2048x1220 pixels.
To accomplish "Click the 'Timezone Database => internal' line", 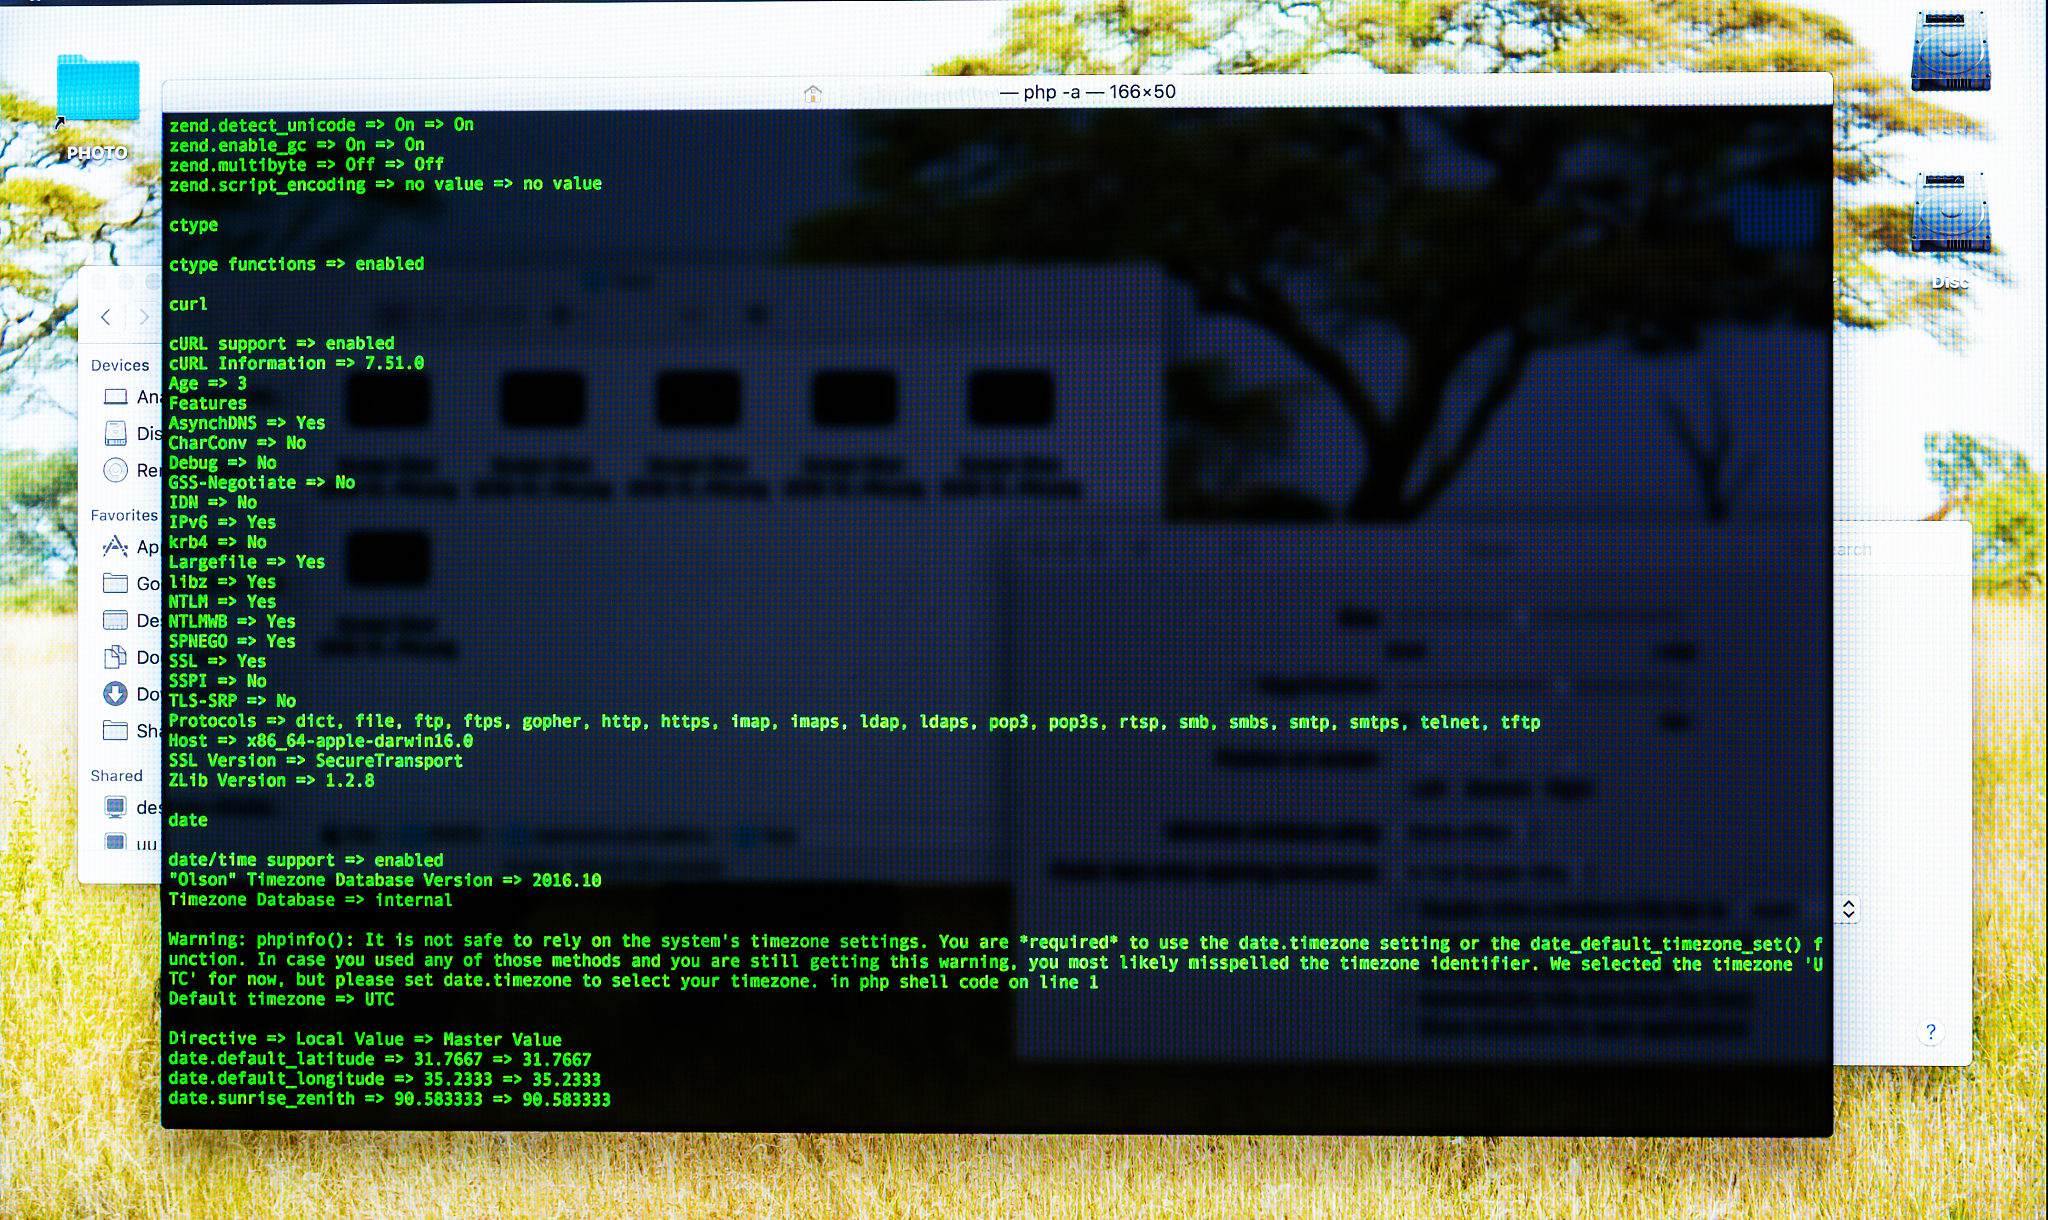I will [310, 900].
